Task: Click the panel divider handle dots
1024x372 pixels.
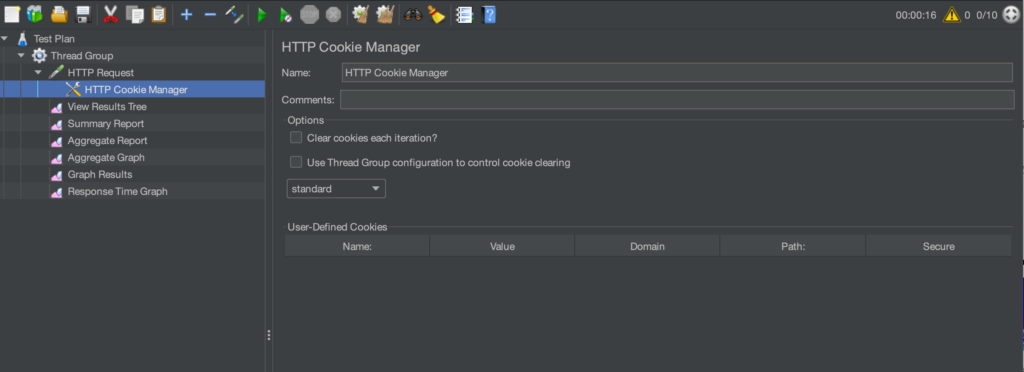Action: click(268, 335)
